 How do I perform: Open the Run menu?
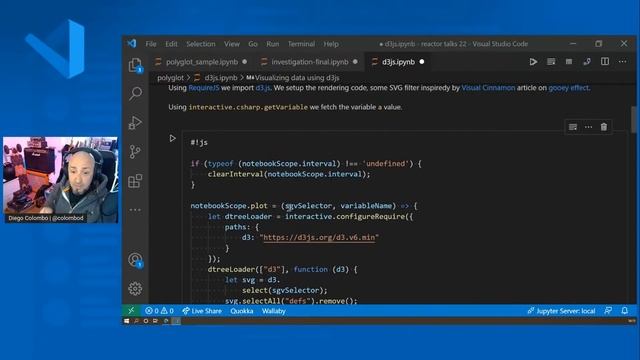coord(273,44)
